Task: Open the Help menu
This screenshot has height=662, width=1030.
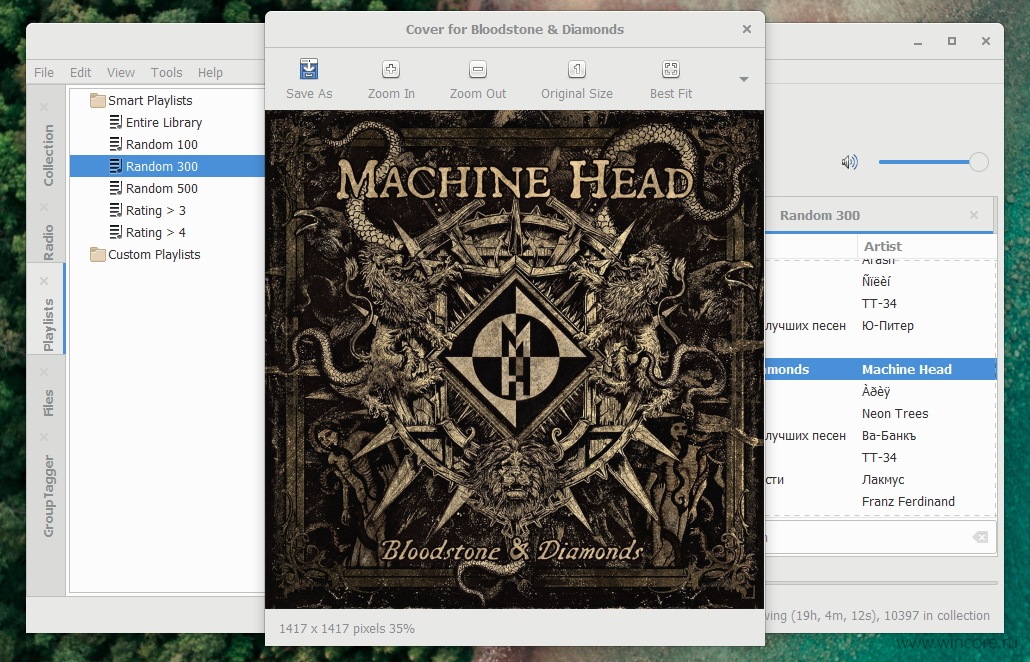Action: coord(210,72)
